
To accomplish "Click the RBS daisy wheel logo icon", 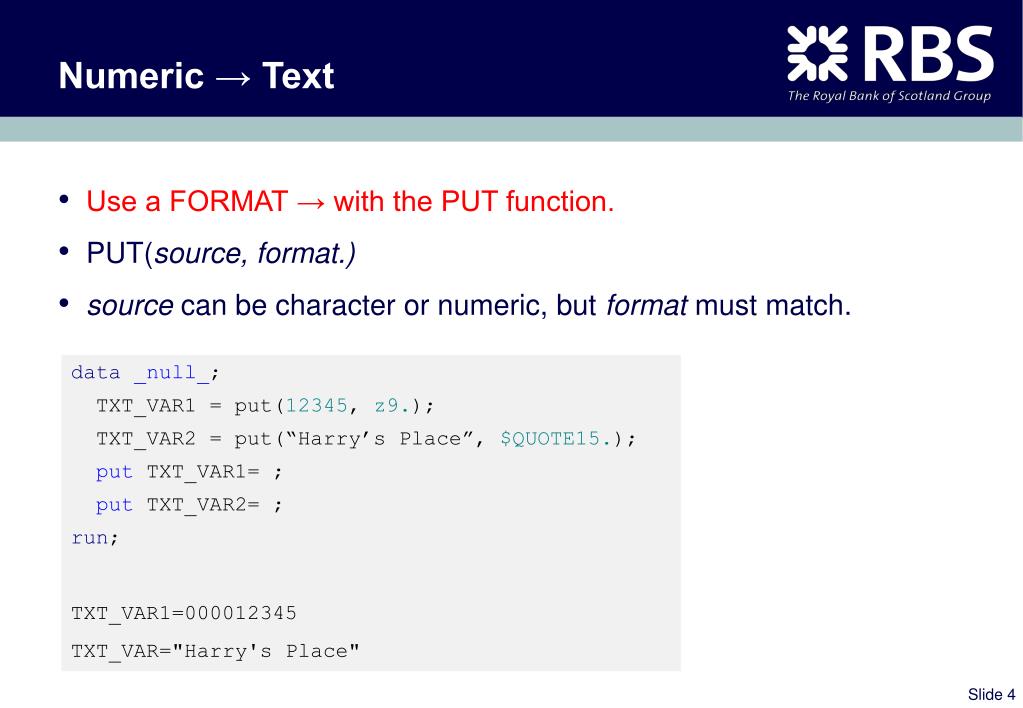I will pyautogui.click(x=817, y=54).
